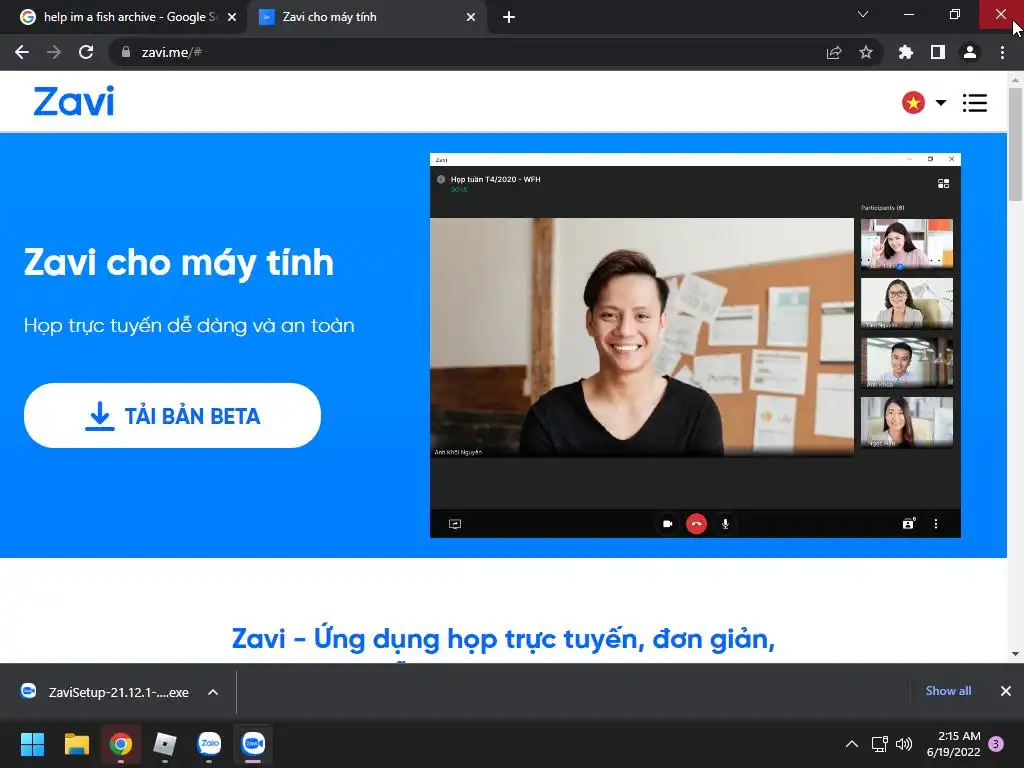Click the scrollbar down arrow
Image resolution: width=1024 pixels, height=768 pixels.
[1015, 654]
